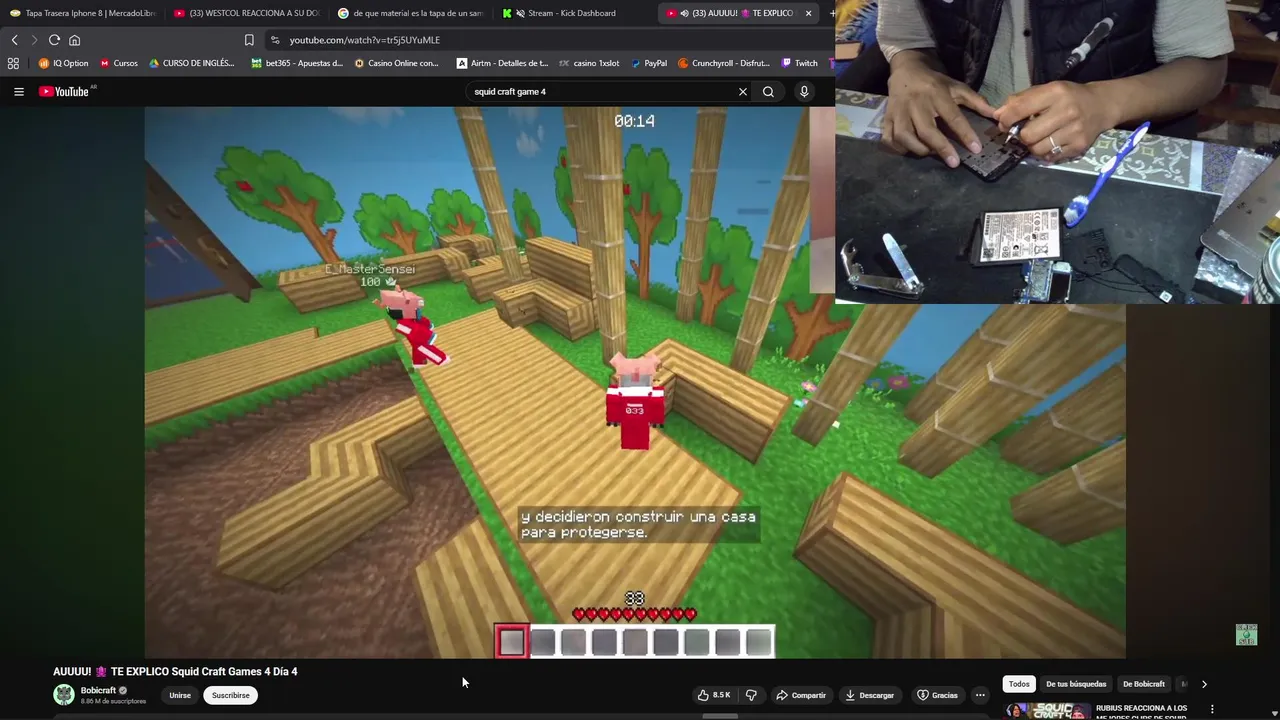Open Crunchyroll bookmark
Image resolution: width=1280 pixels, height=720 pixels.
[724, 63]
